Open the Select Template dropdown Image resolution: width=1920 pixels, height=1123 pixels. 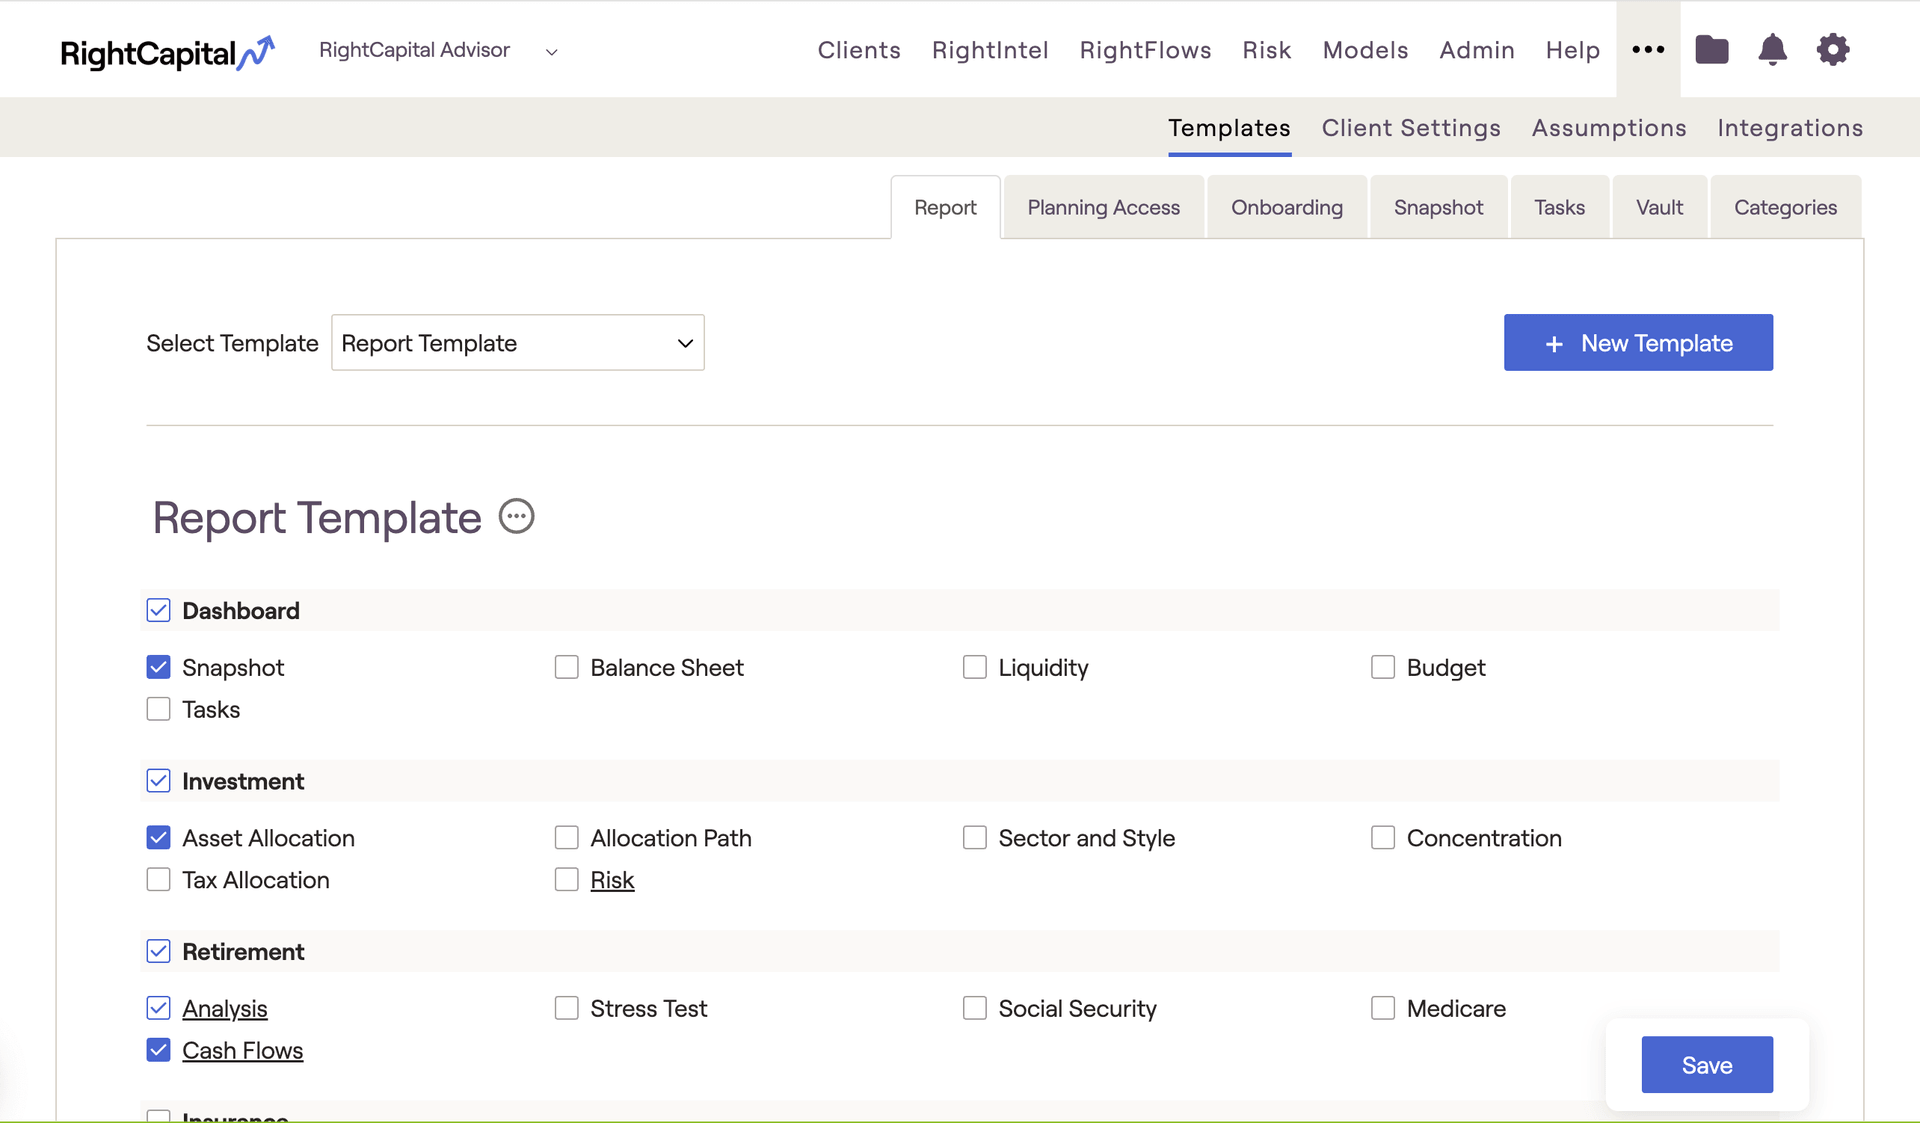(518, 343)
